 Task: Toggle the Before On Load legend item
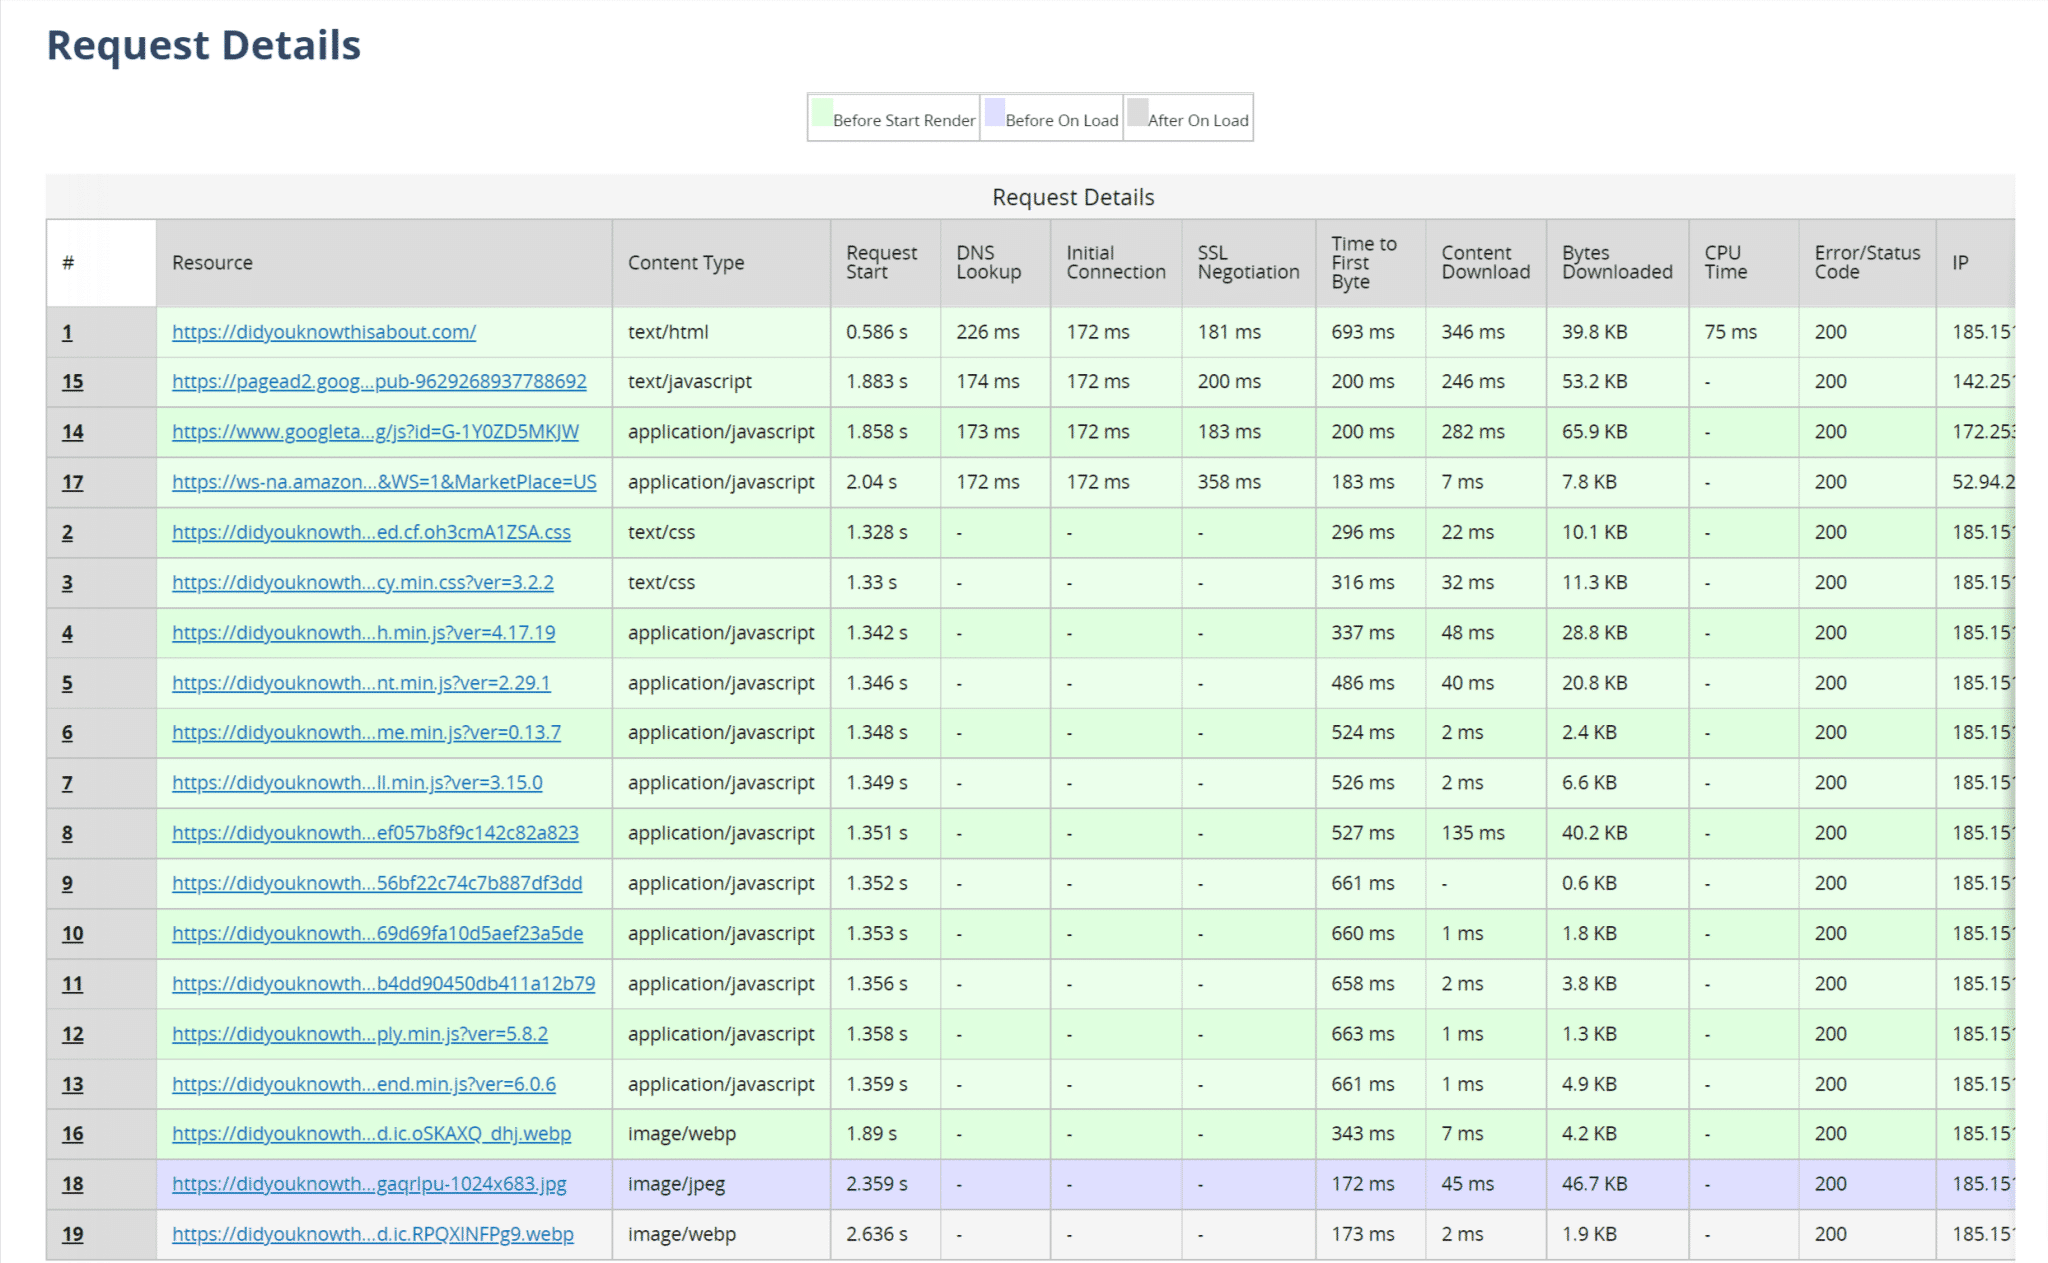point(1062,119)
